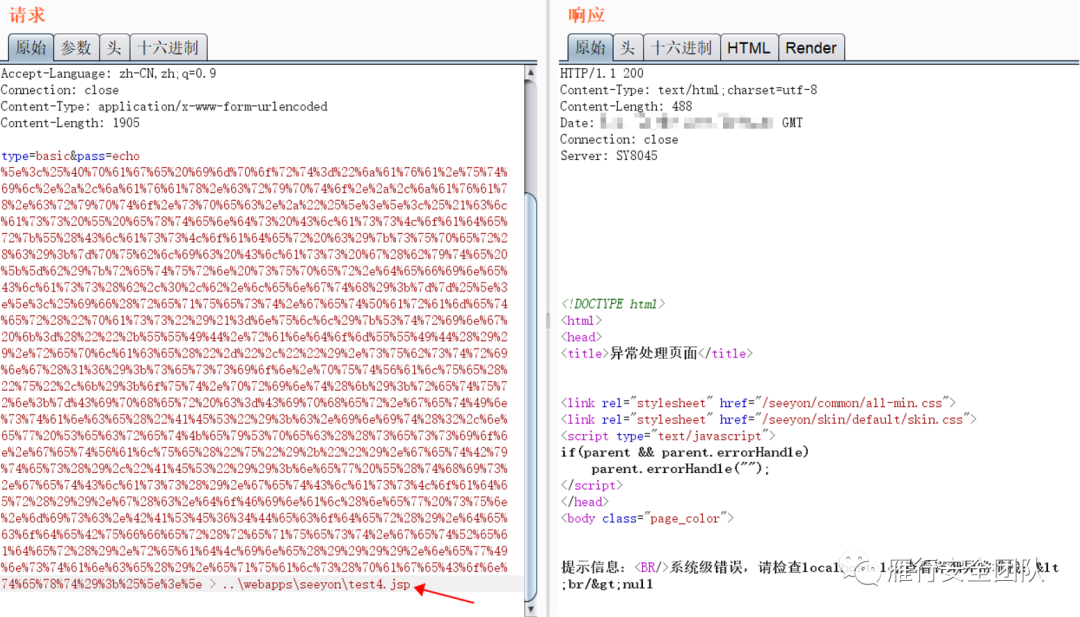Click the request scrollbar up arrow

coord(530,72)
